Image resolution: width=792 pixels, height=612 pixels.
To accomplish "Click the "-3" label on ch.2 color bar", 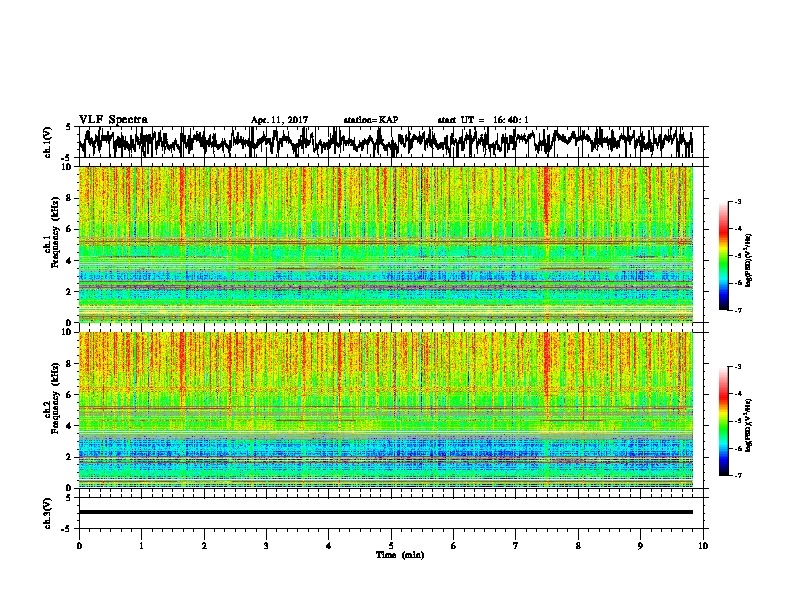I will pos(738,367).
